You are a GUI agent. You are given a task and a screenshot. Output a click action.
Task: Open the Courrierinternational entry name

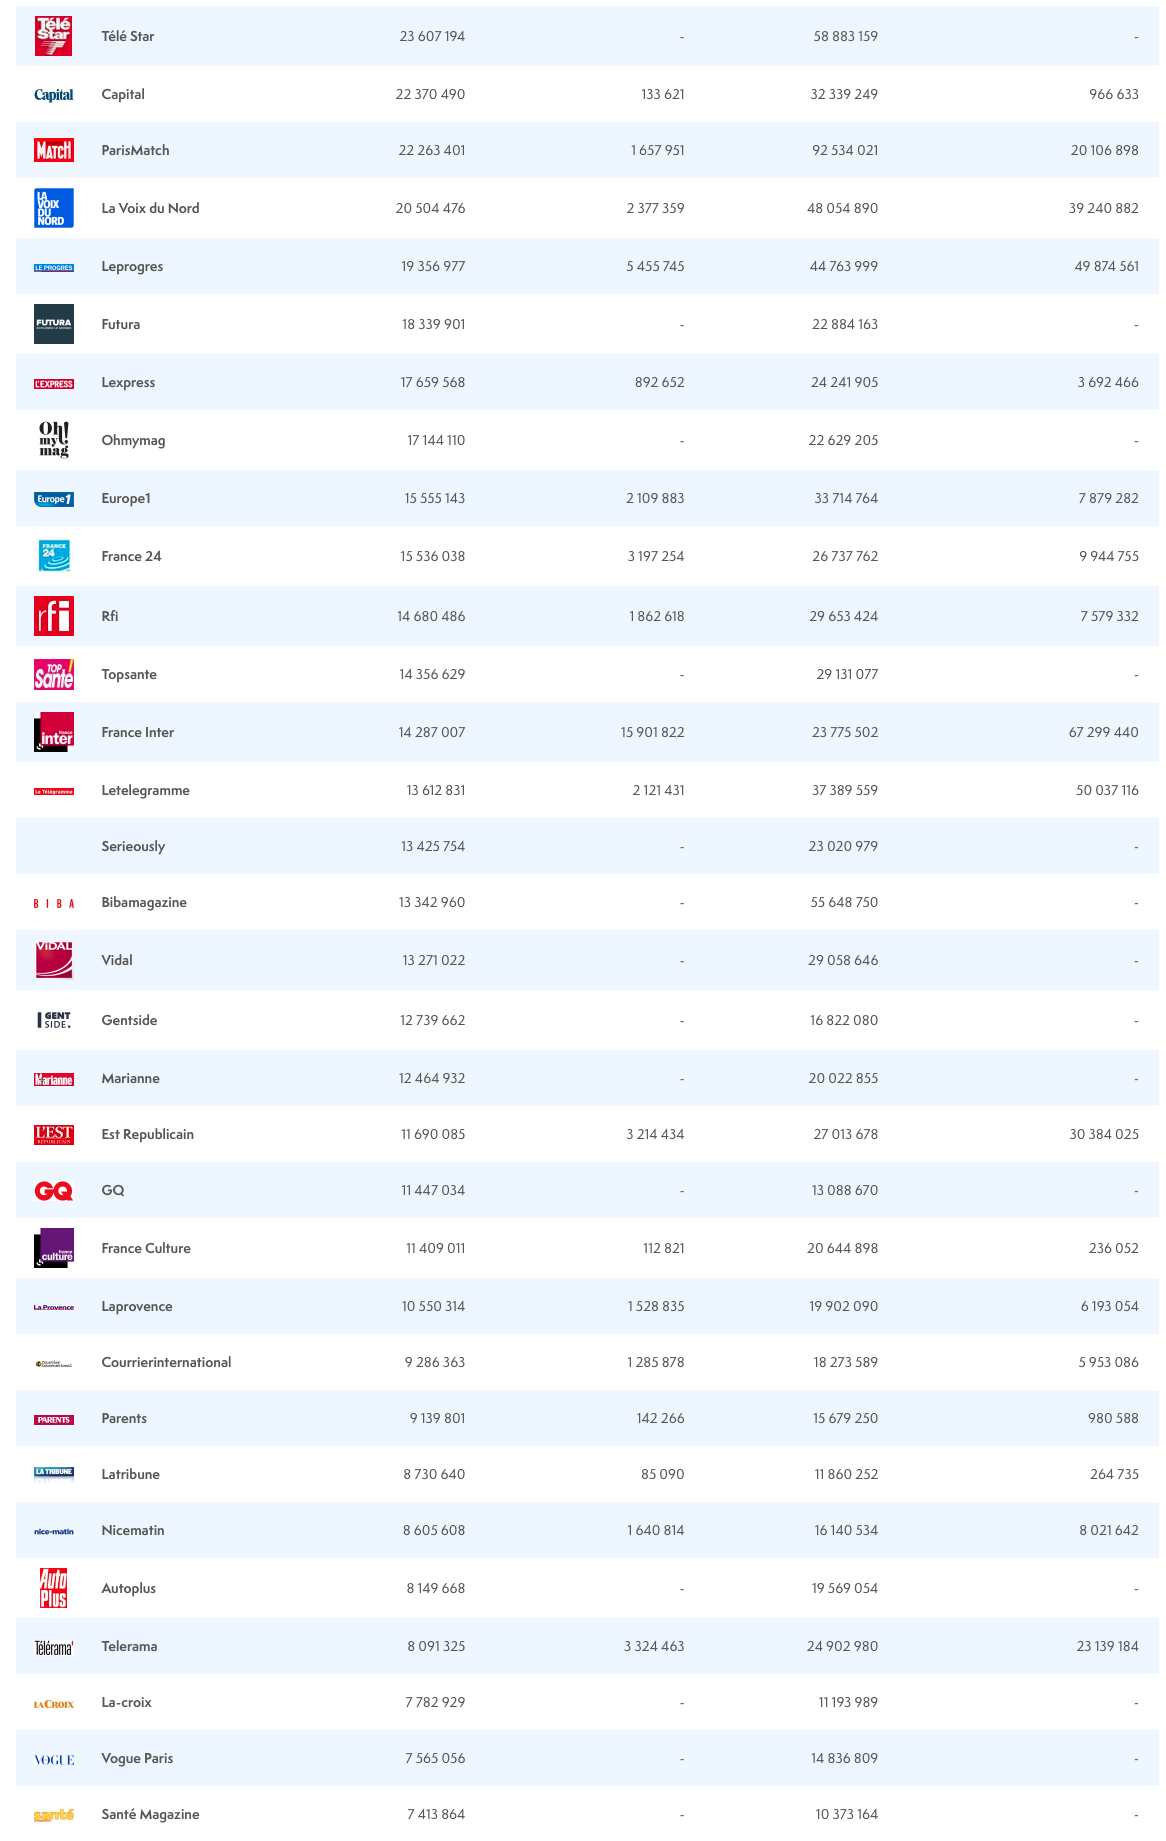(166, 1362)
